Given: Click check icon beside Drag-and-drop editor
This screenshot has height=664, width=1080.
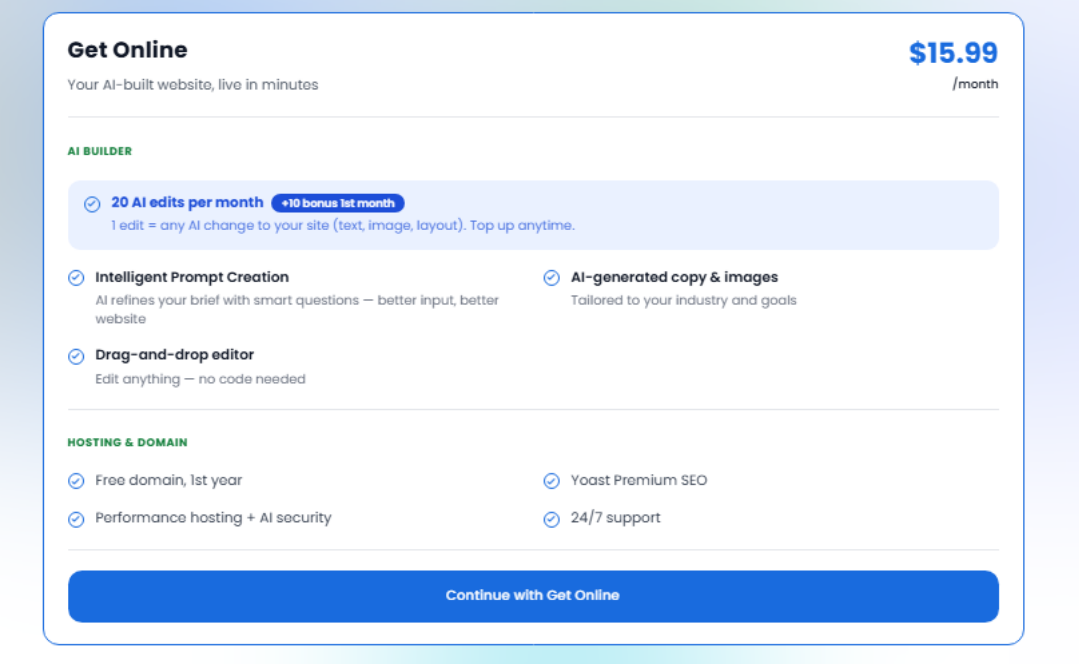Looking at the screenshot, I should [76, 356].
